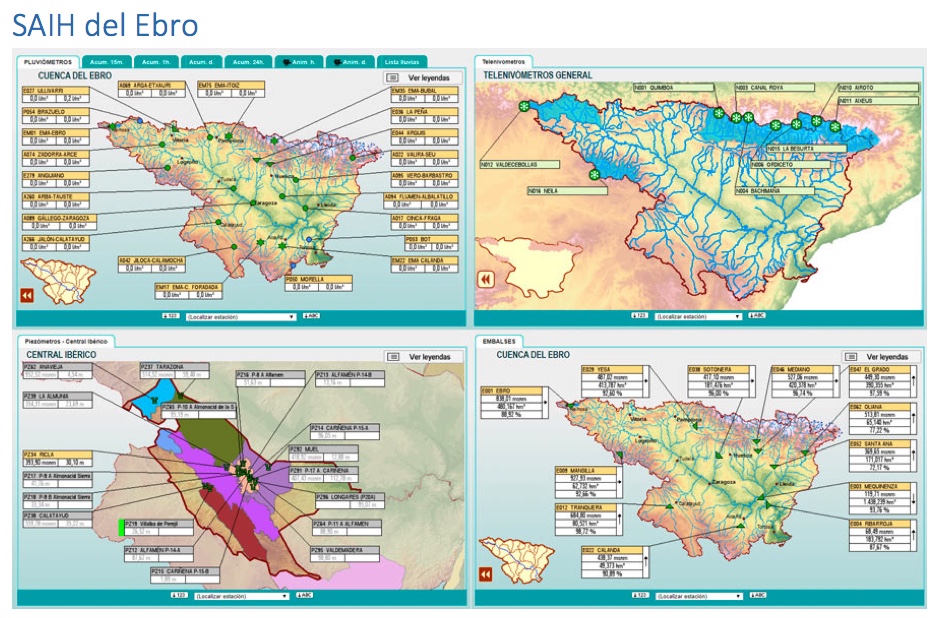Click the back arrow in the Pluviómetros panel

27,296
